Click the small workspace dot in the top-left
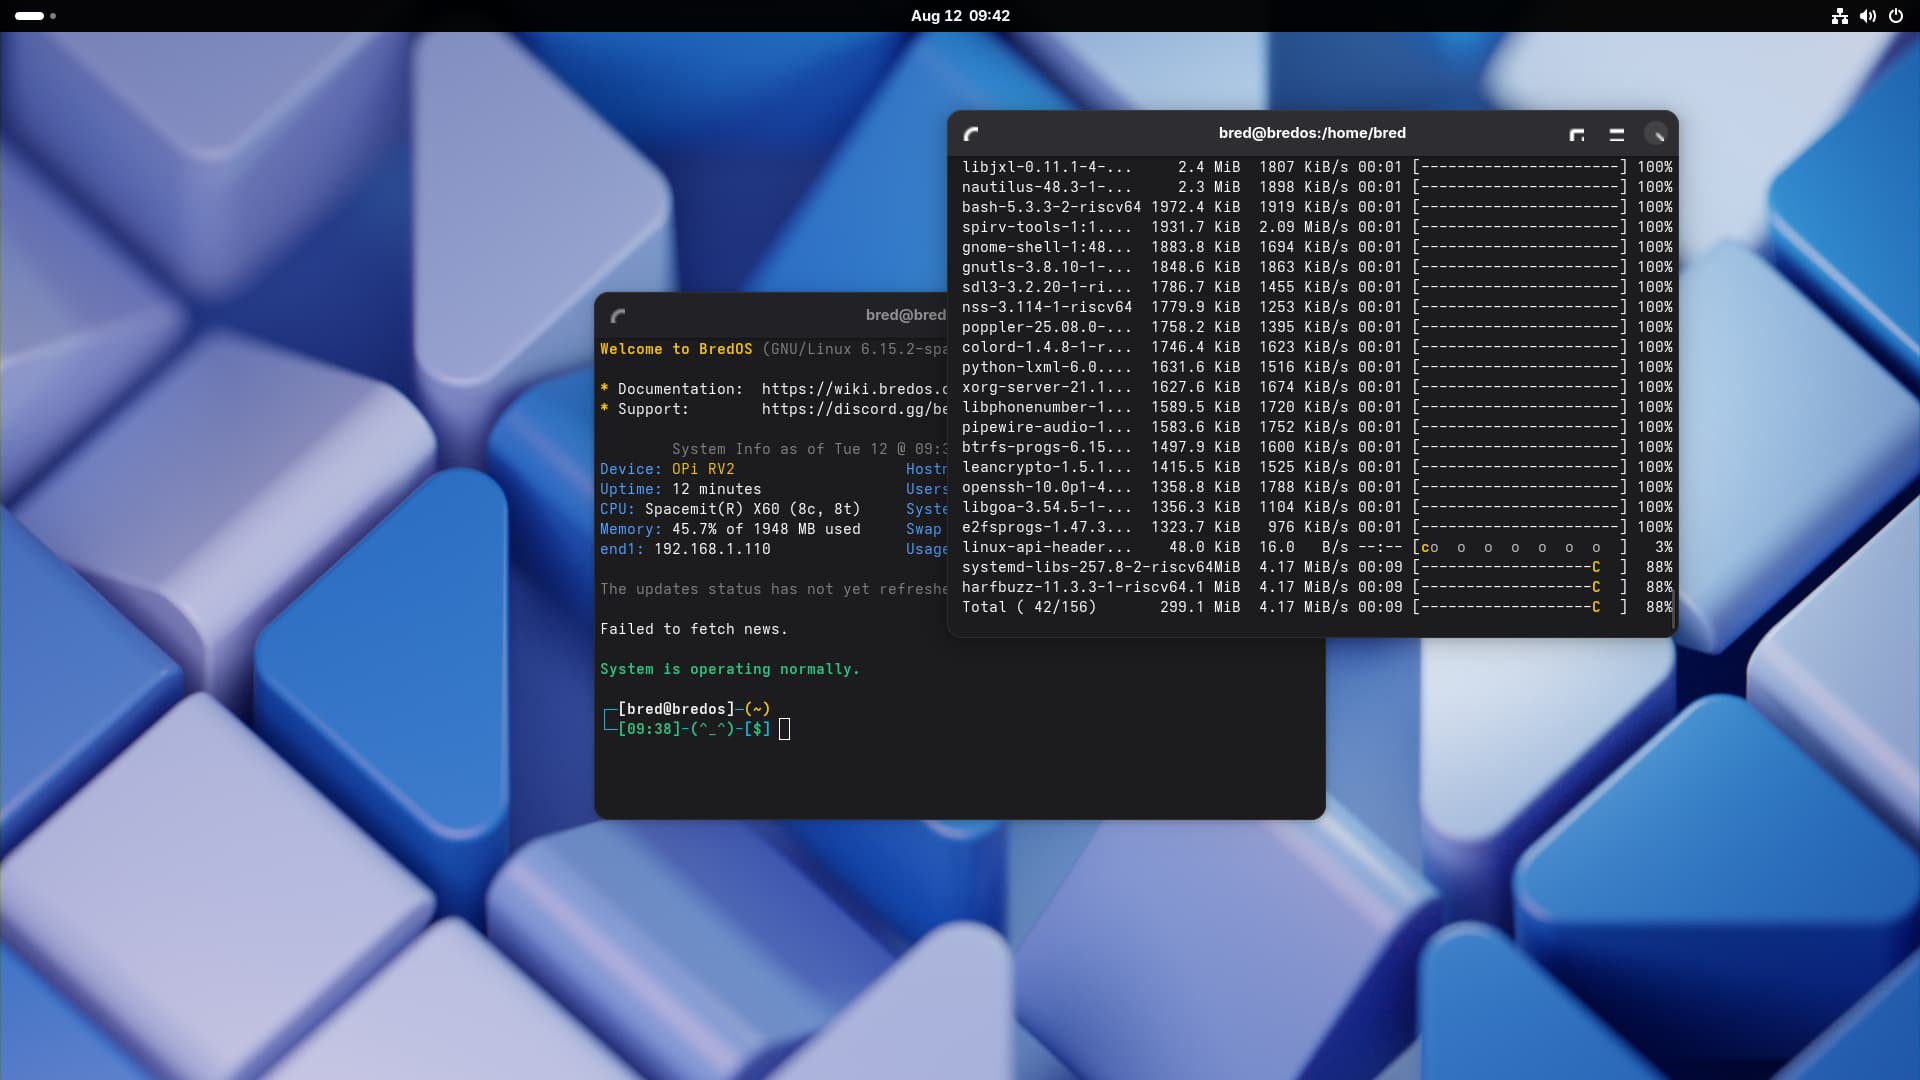The width and height of the screenshot is (1920, 1080). click(53, 16)
